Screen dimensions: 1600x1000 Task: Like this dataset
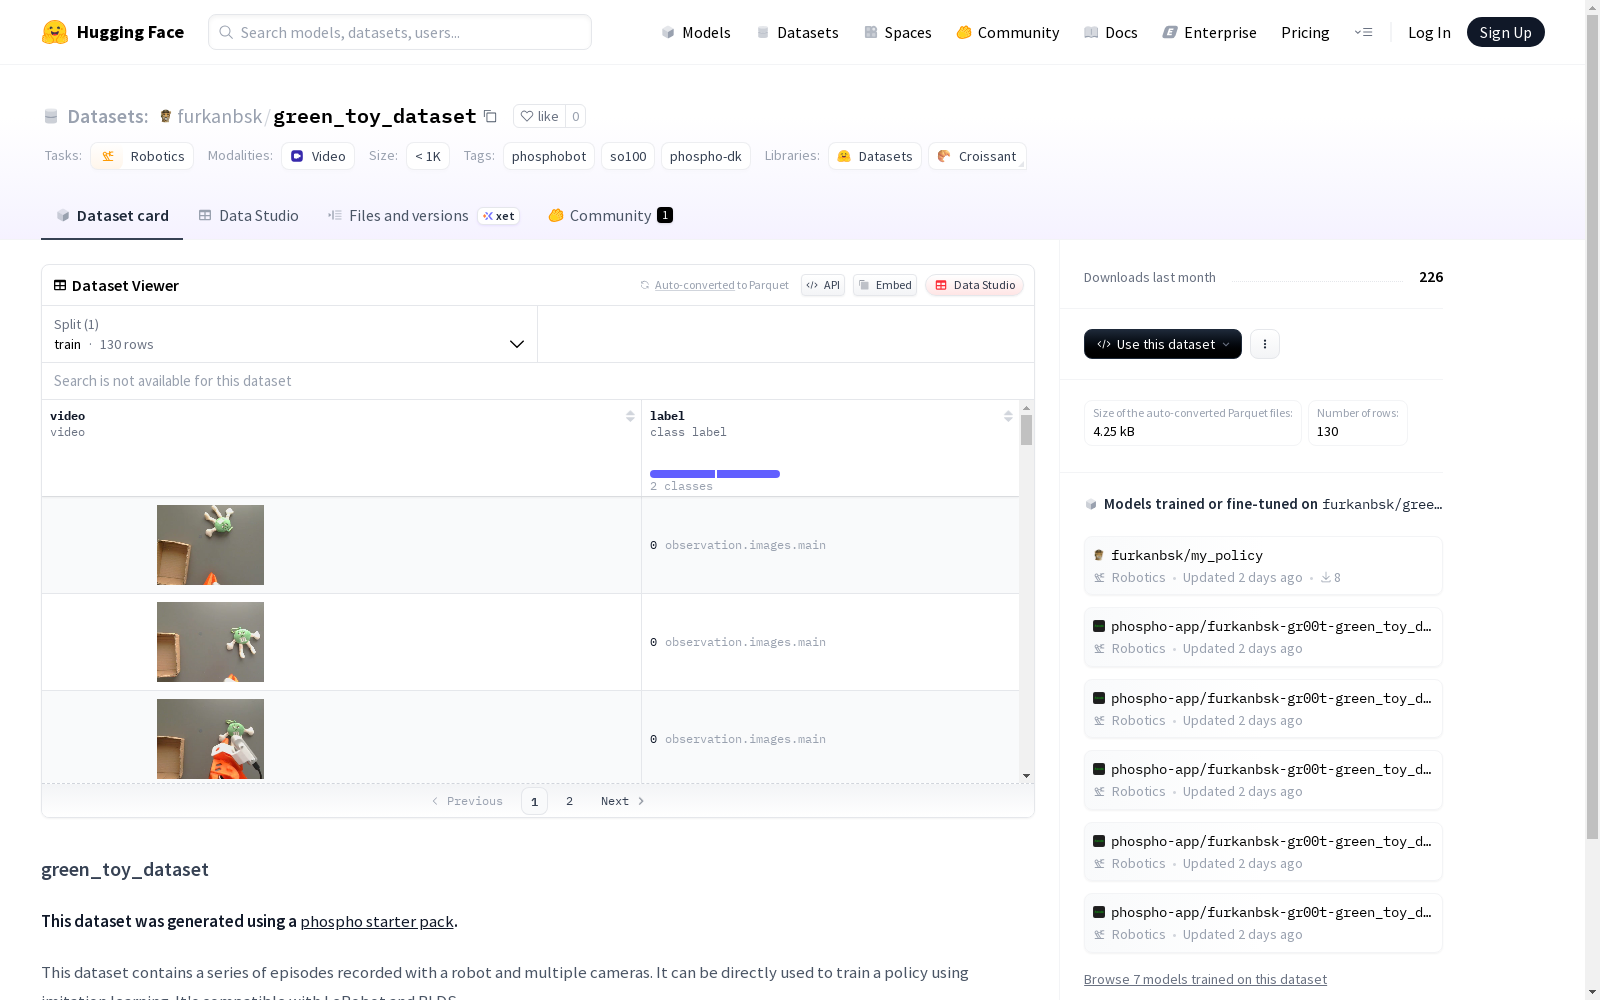(540, 116)
